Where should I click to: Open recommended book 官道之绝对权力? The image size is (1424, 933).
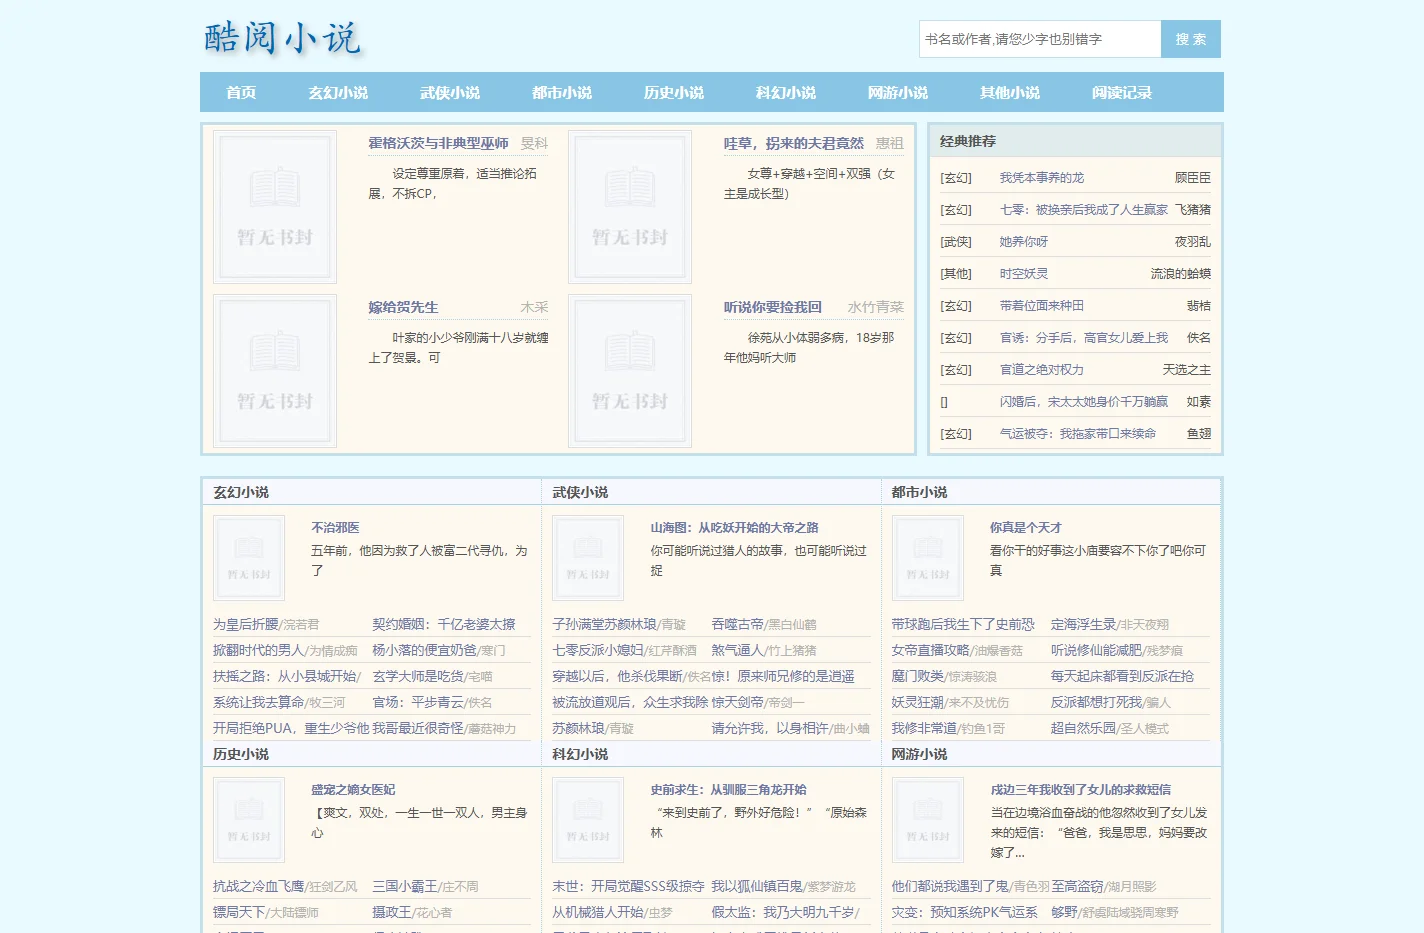click(x=1042, y=369)
